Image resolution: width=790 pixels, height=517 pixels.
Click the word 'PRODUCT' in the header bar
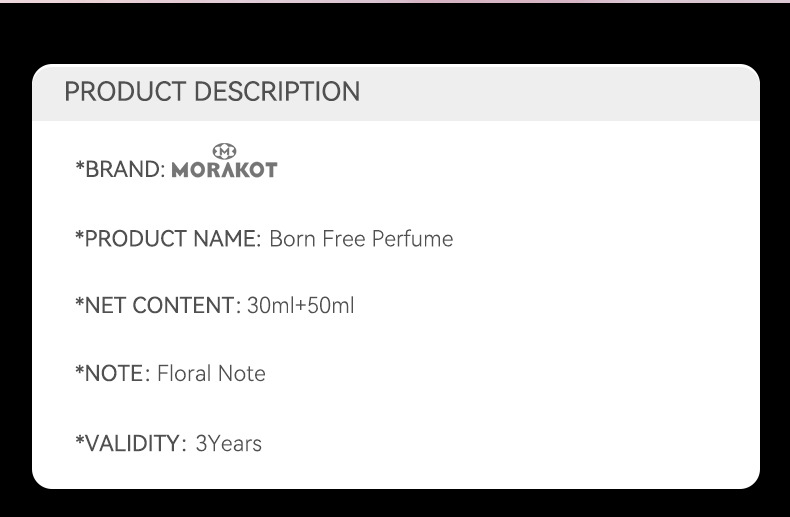[x=126, y=92]
